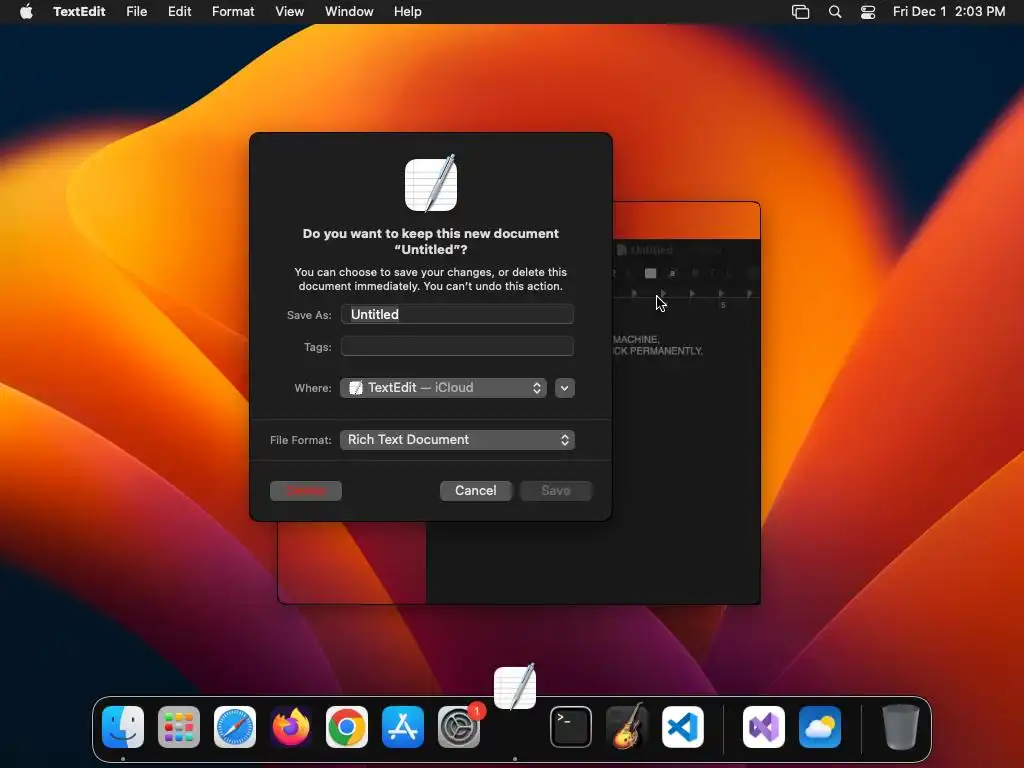Viewport: 1024px width, 768px height.
Task: Open Terminal from the Dock
Action: point(571,727)
